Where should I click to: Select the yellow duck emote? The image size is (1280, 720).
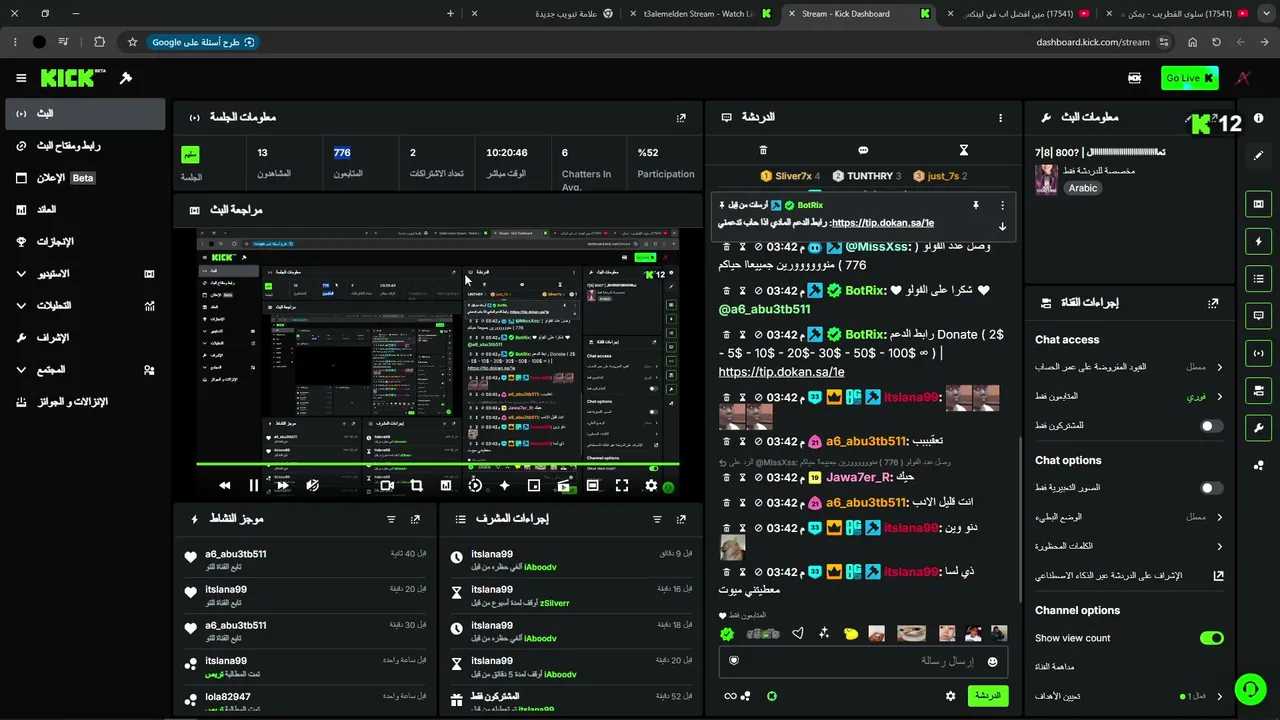pos(851,634)
